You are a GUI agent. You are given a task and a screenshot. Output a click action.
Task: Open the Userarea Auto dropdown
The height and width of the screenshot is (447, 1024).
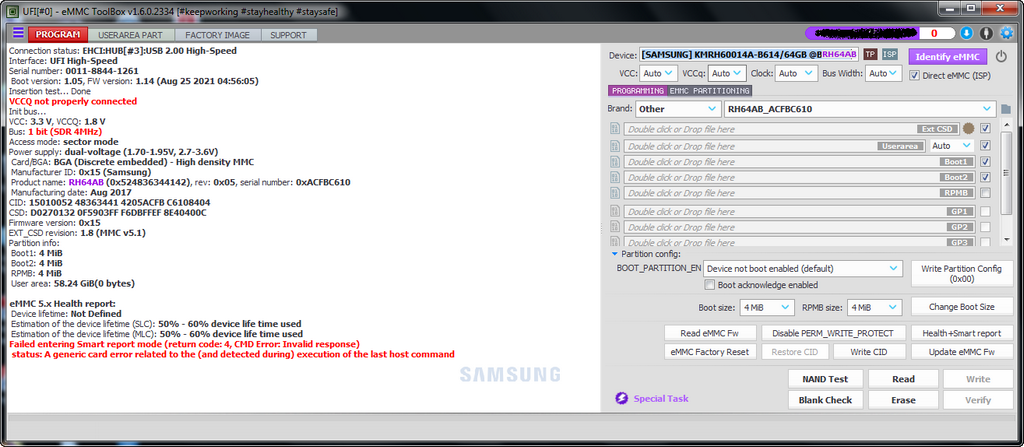(x=951, y=145)
